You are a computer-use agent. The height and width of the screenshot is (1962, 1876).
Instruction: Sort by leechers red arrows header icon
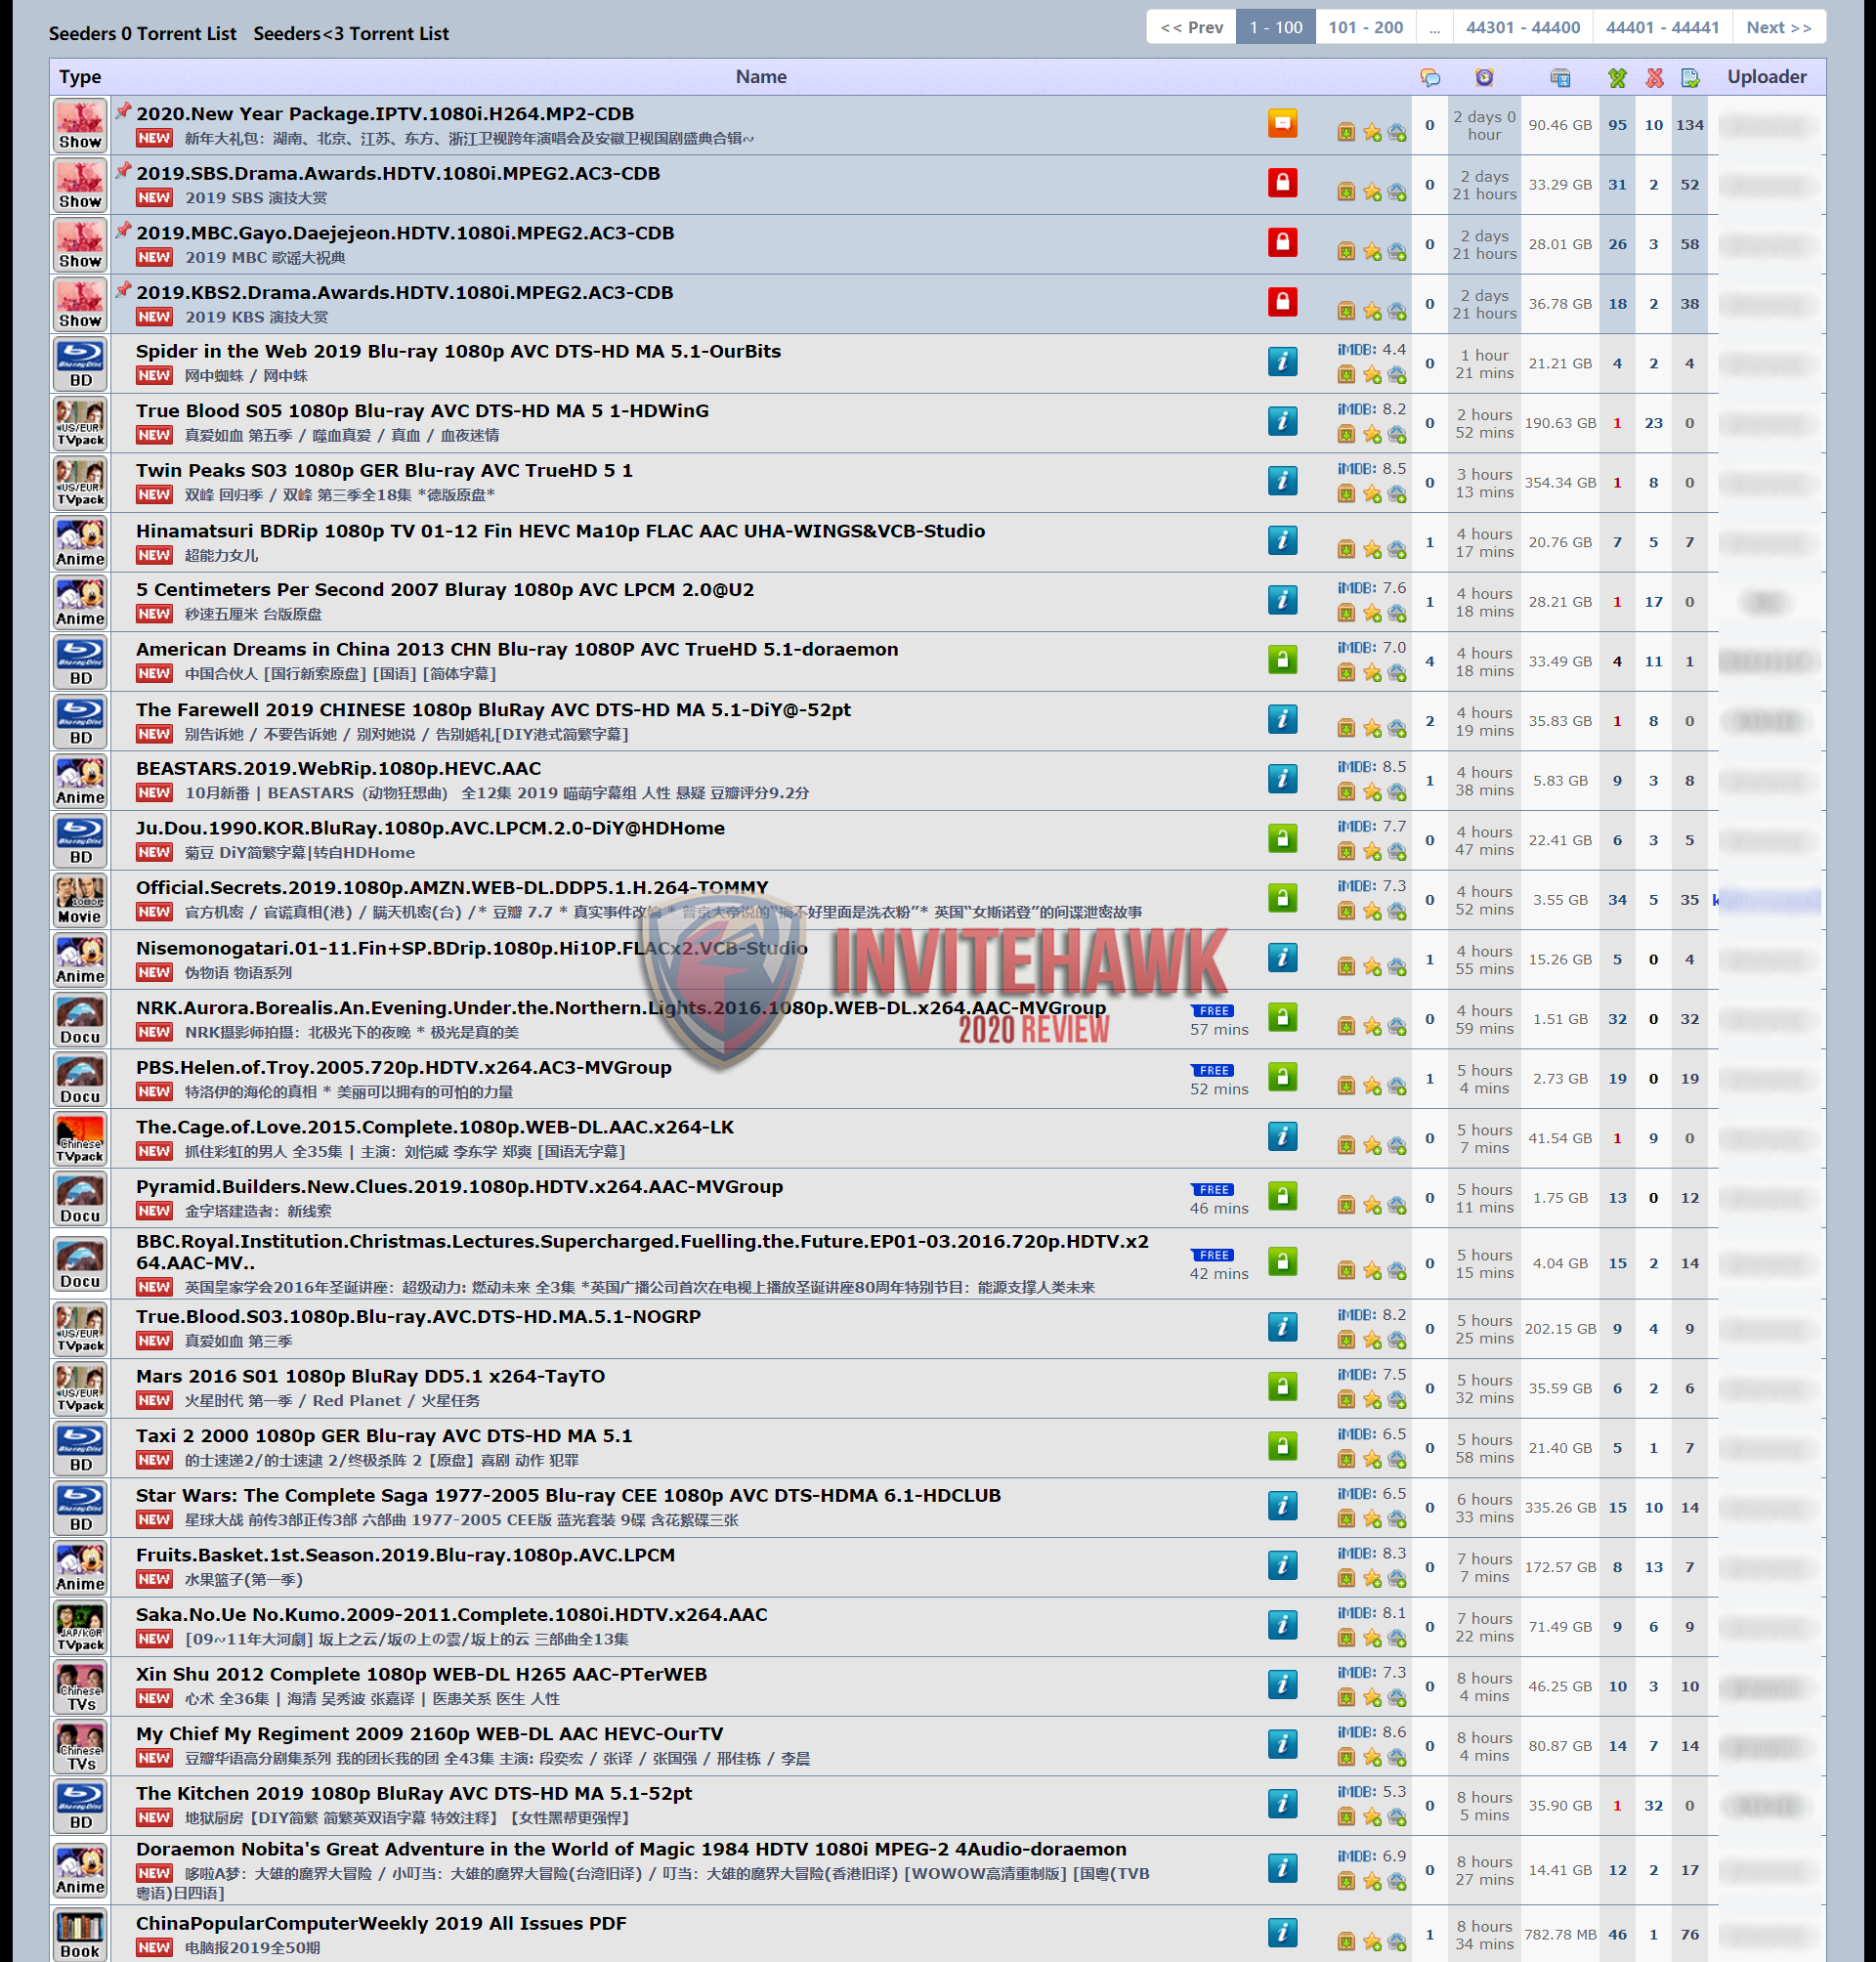(x=1654, y=78)
